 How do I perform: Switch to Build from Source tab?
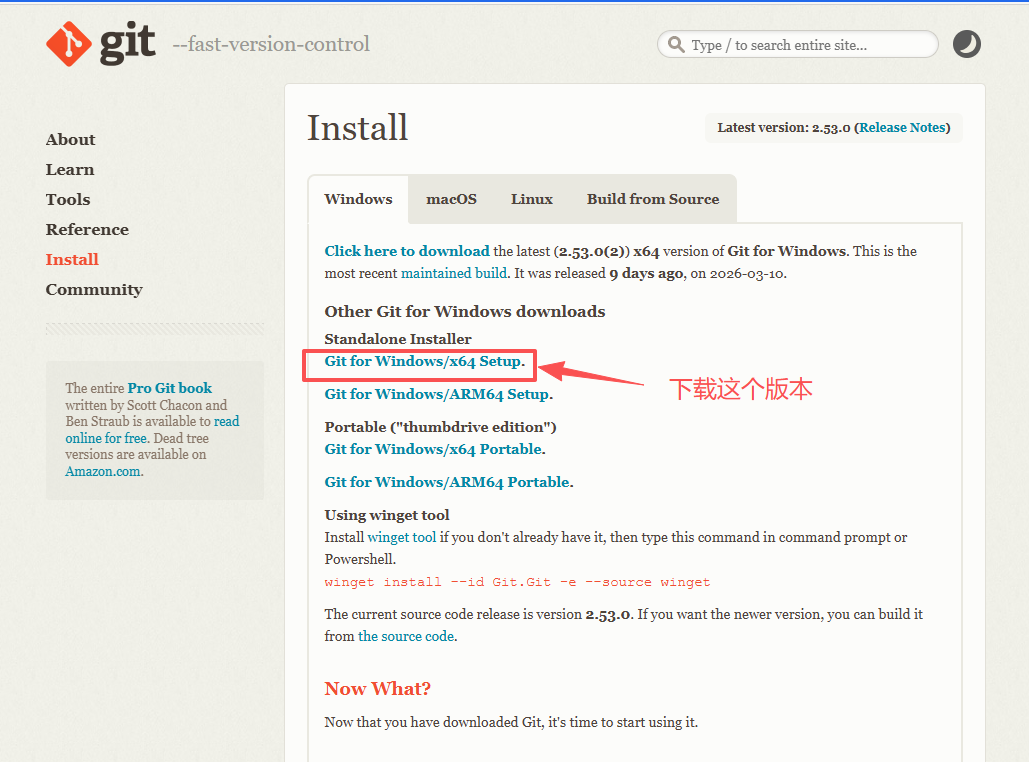click(653, 199)
